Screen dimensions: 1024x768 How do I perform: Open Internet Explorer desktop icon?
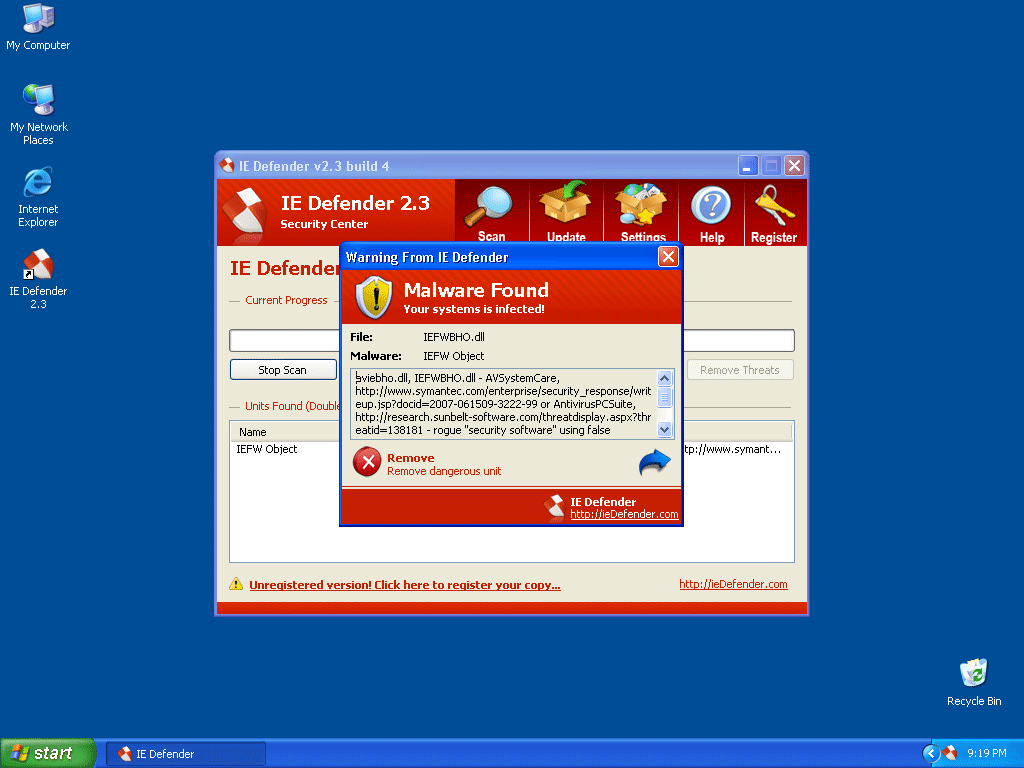38,184
